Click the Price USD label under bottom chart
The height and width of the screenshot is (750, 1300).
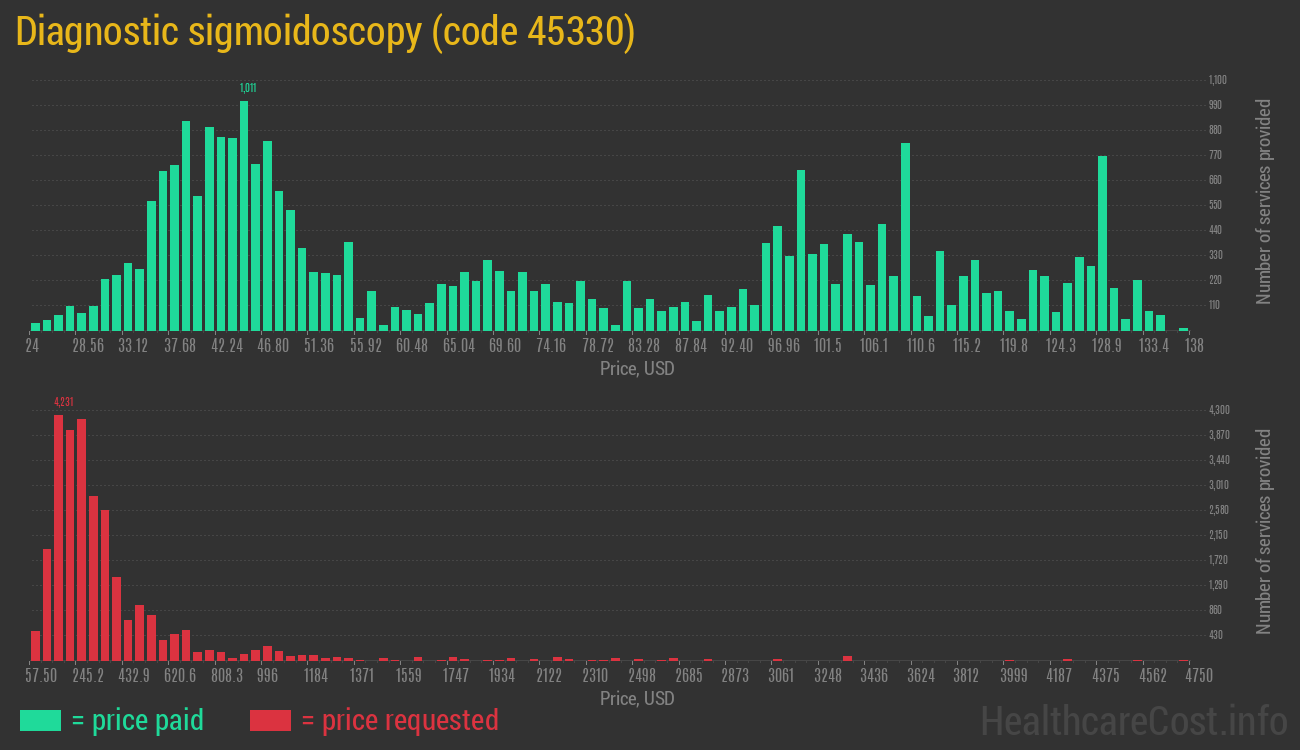click(x=637, y=698)
